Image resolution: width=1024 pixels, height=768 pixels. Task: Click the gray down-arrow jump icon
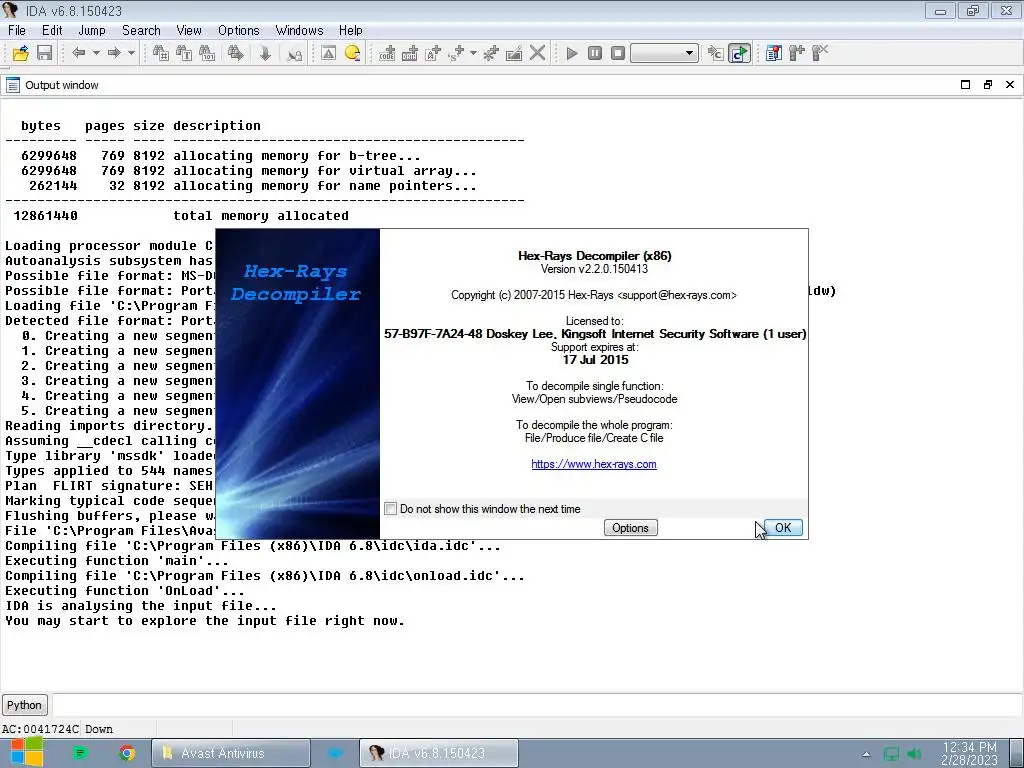tap(265, 54)
